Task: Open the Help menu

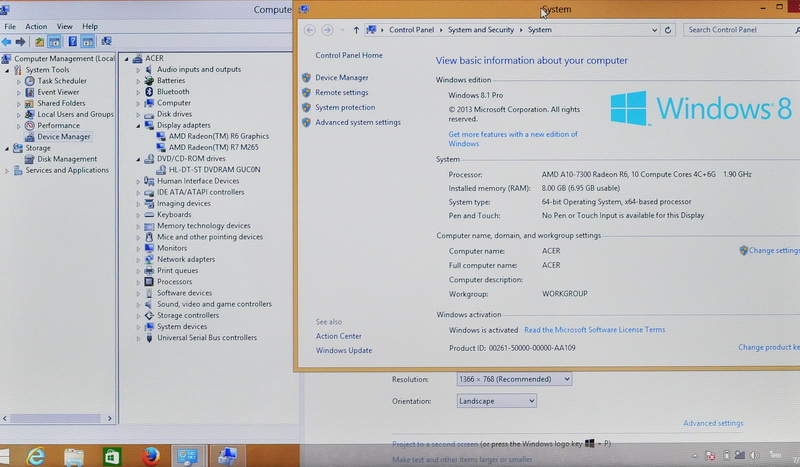Action: (90, 27)
